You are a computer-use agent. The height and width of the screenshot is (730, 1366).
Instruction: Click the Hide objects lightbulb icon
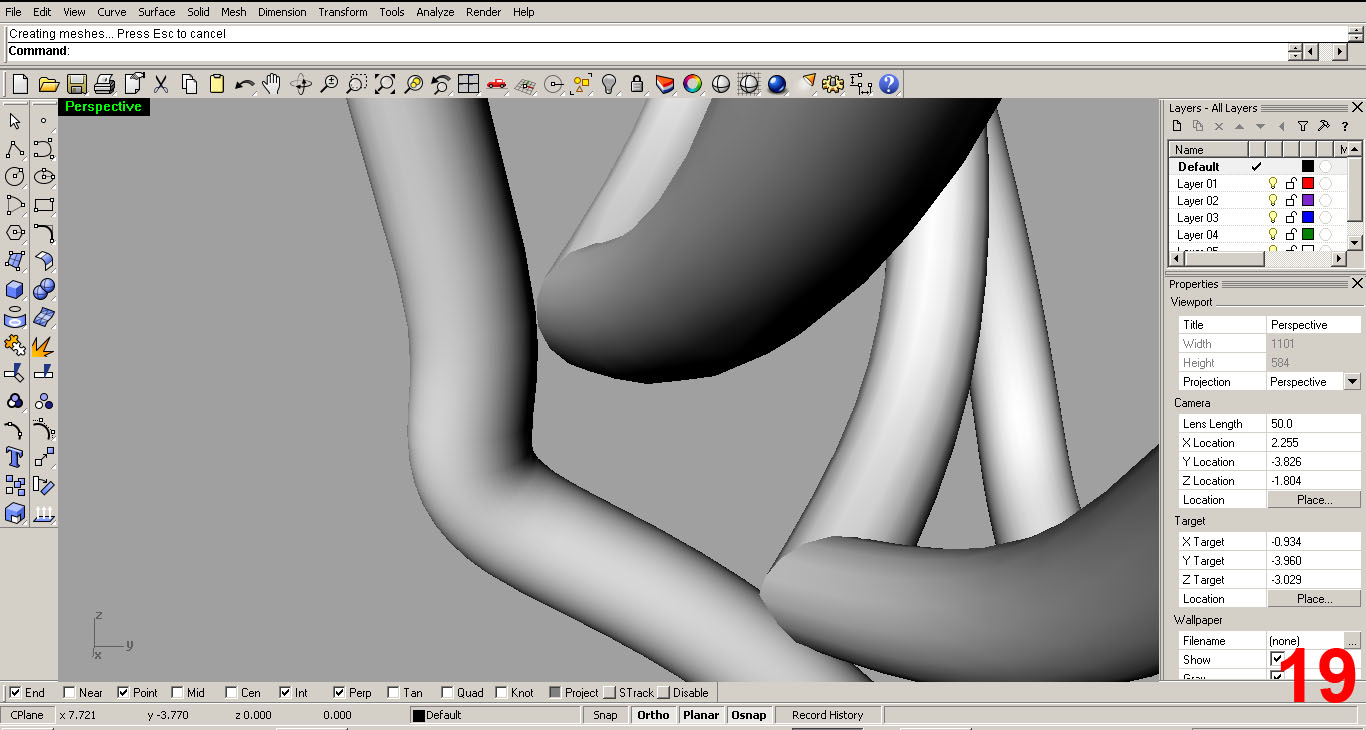click(x=609, y=84)
